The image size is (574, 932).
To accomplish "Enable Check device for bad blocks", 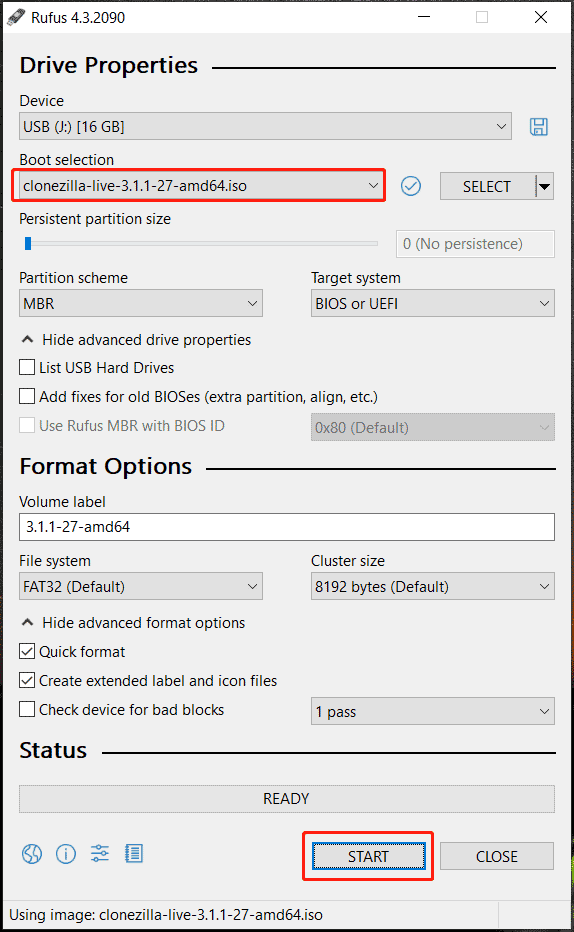I will click(x=27, y=709).
